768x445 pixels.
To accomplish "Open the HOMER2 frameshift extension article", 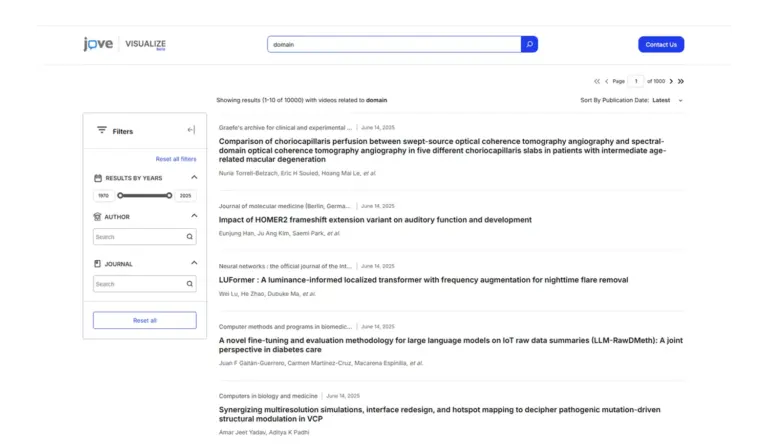I will click(x=375, y=220).
